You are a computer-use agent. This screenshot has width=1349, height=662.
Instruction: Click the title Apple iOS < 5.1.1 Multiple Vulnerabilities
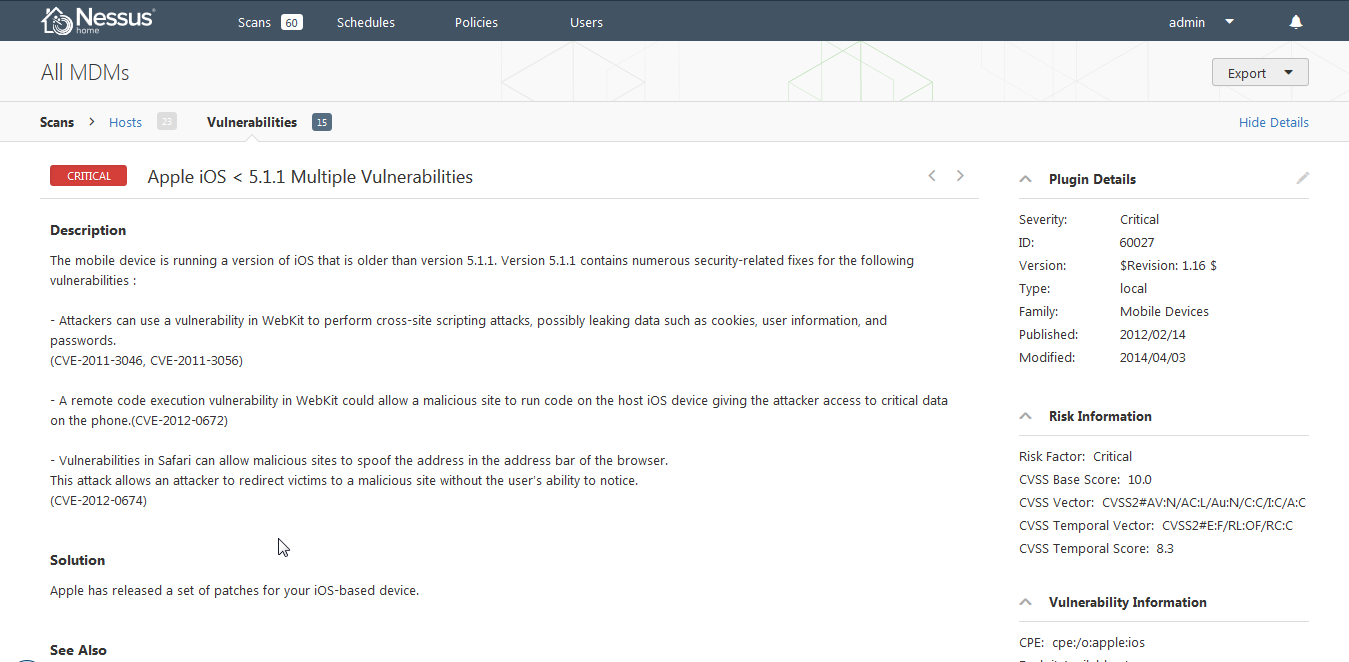[310, 177]
